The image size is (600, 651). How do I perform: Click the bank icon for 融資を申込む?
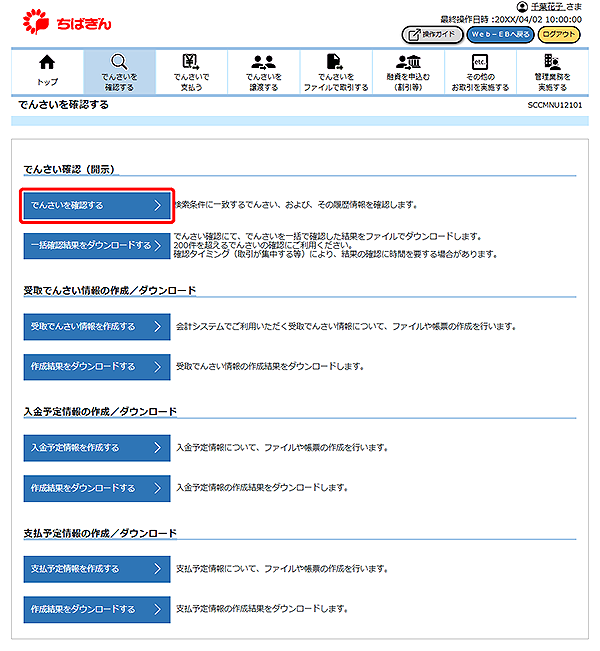point(408,62)
